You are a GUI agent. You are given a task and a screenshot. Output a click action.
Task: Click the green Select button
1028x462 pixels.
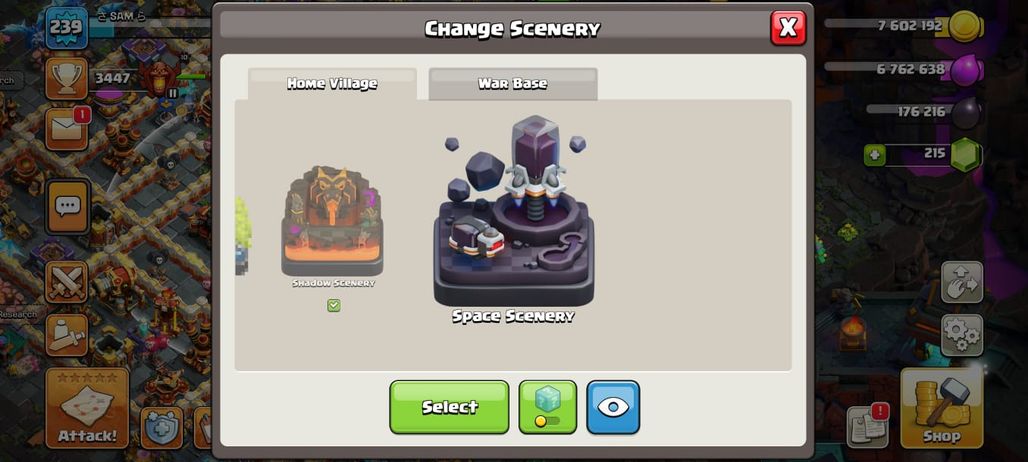449,407
